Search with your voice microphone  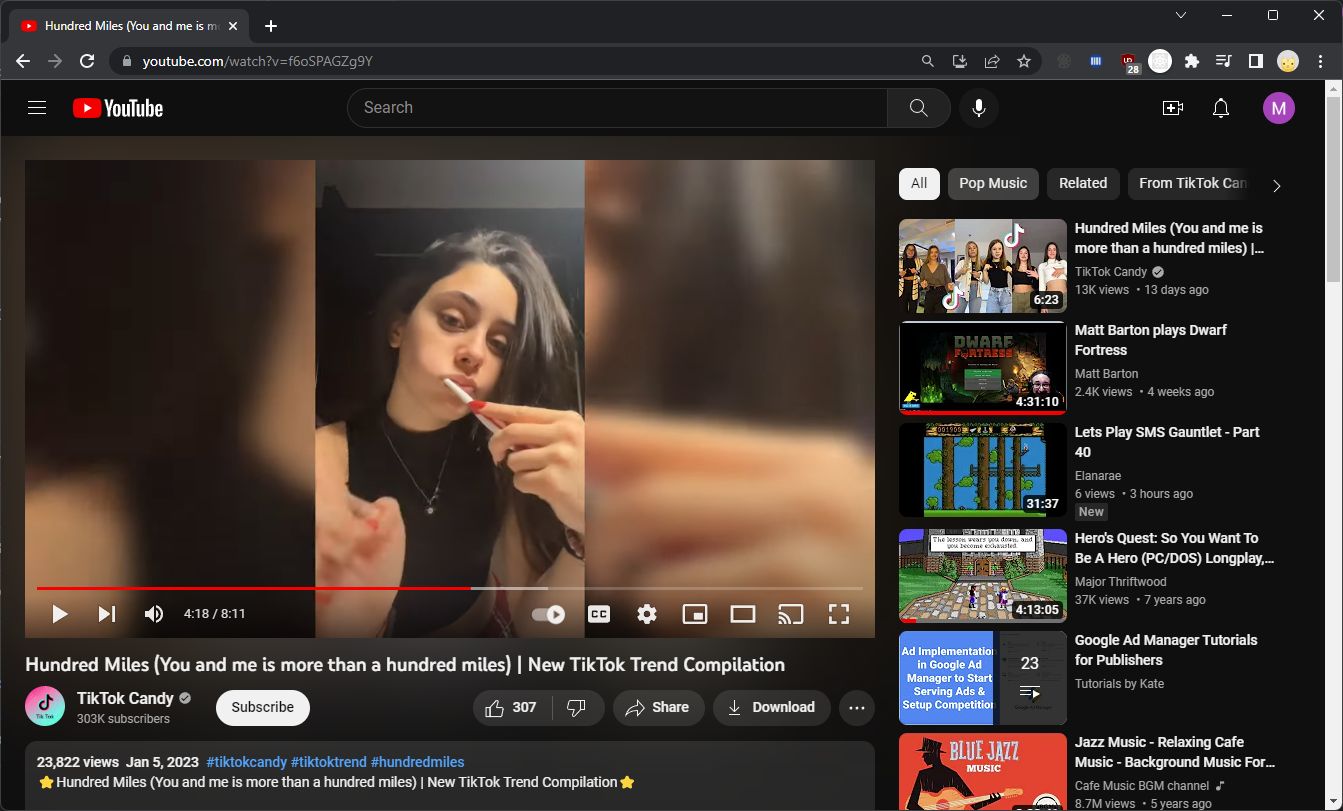tap(979, 108)
